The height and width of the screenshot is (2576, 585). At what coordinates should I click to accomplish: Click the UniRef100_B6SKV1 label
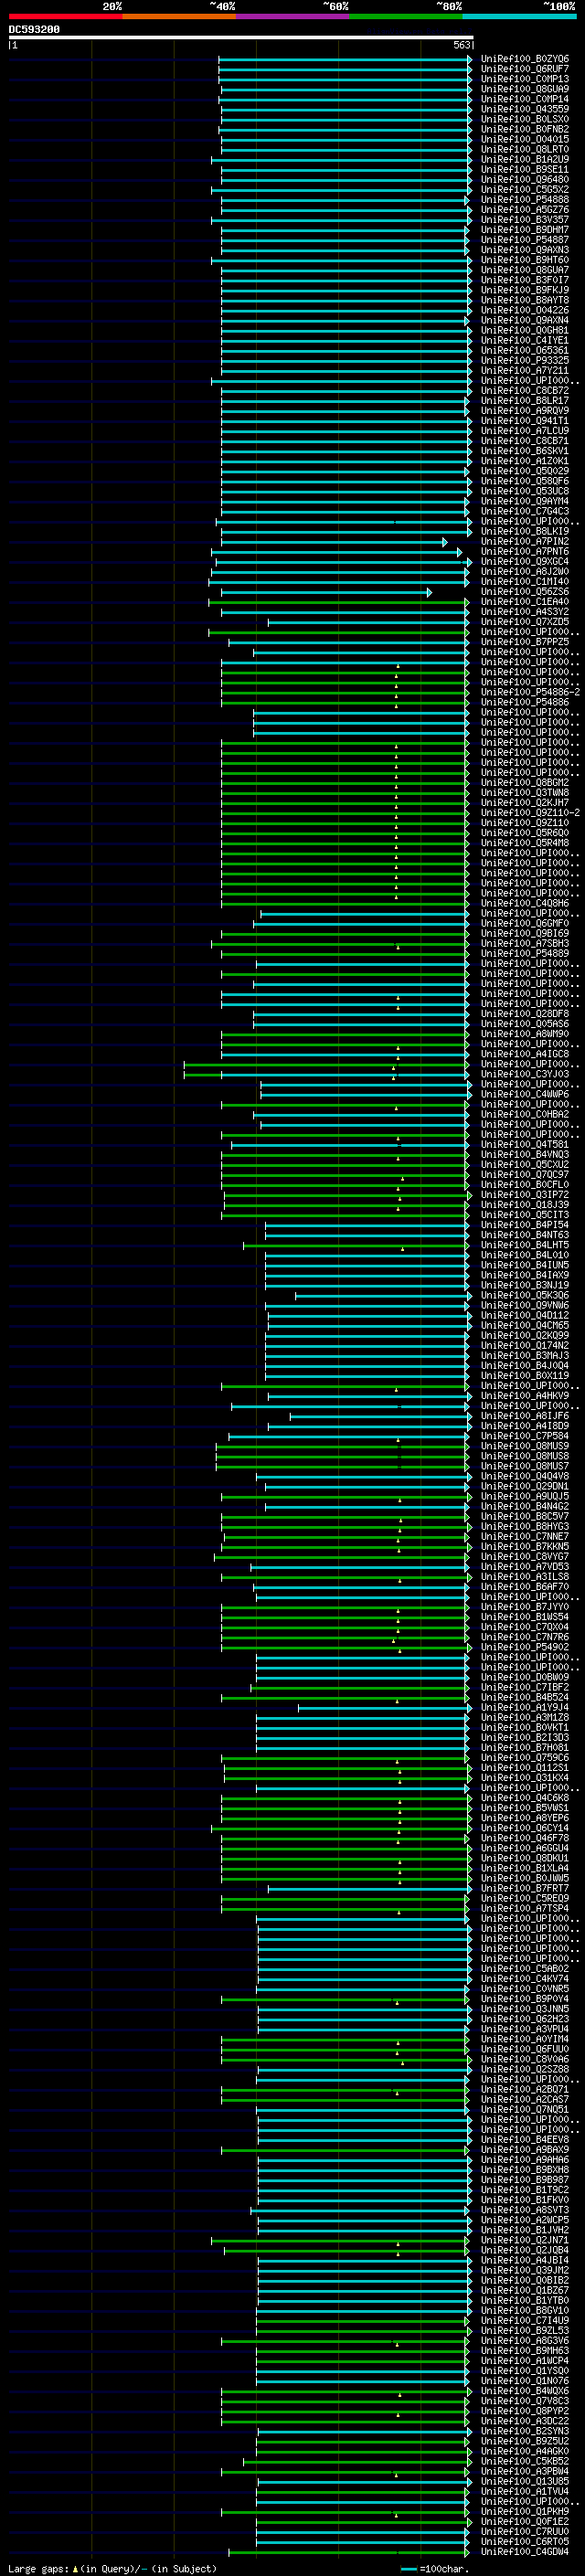[x=524, y=451]
